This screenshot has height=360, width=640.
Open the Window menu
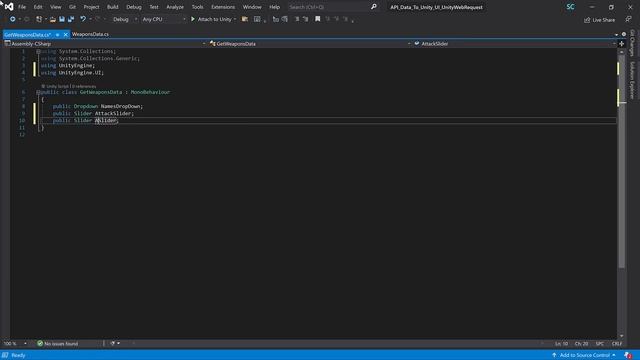click(252, 7)
